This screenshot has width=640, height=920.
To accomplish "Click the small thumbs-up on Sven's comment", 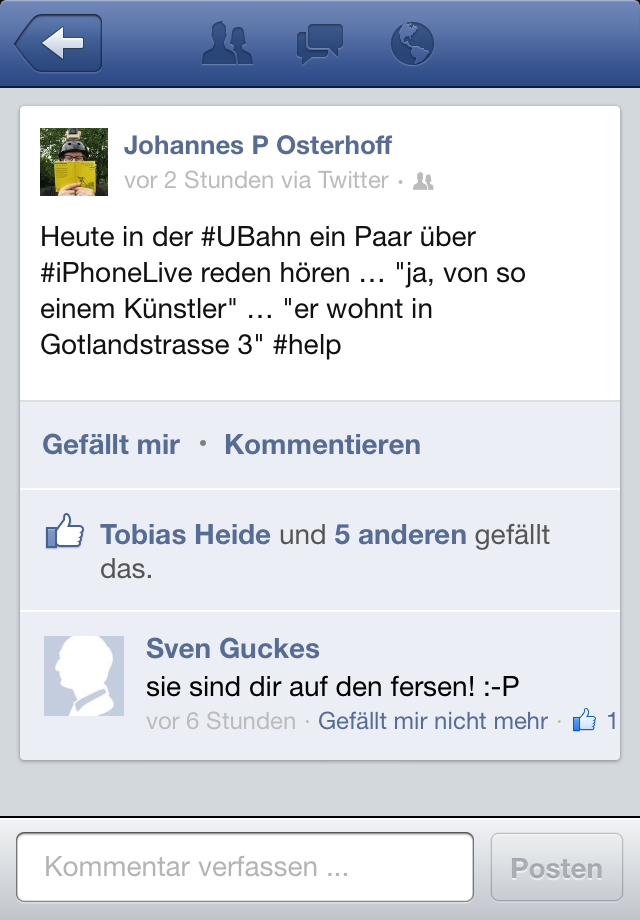I will click(x=584, y=719).
